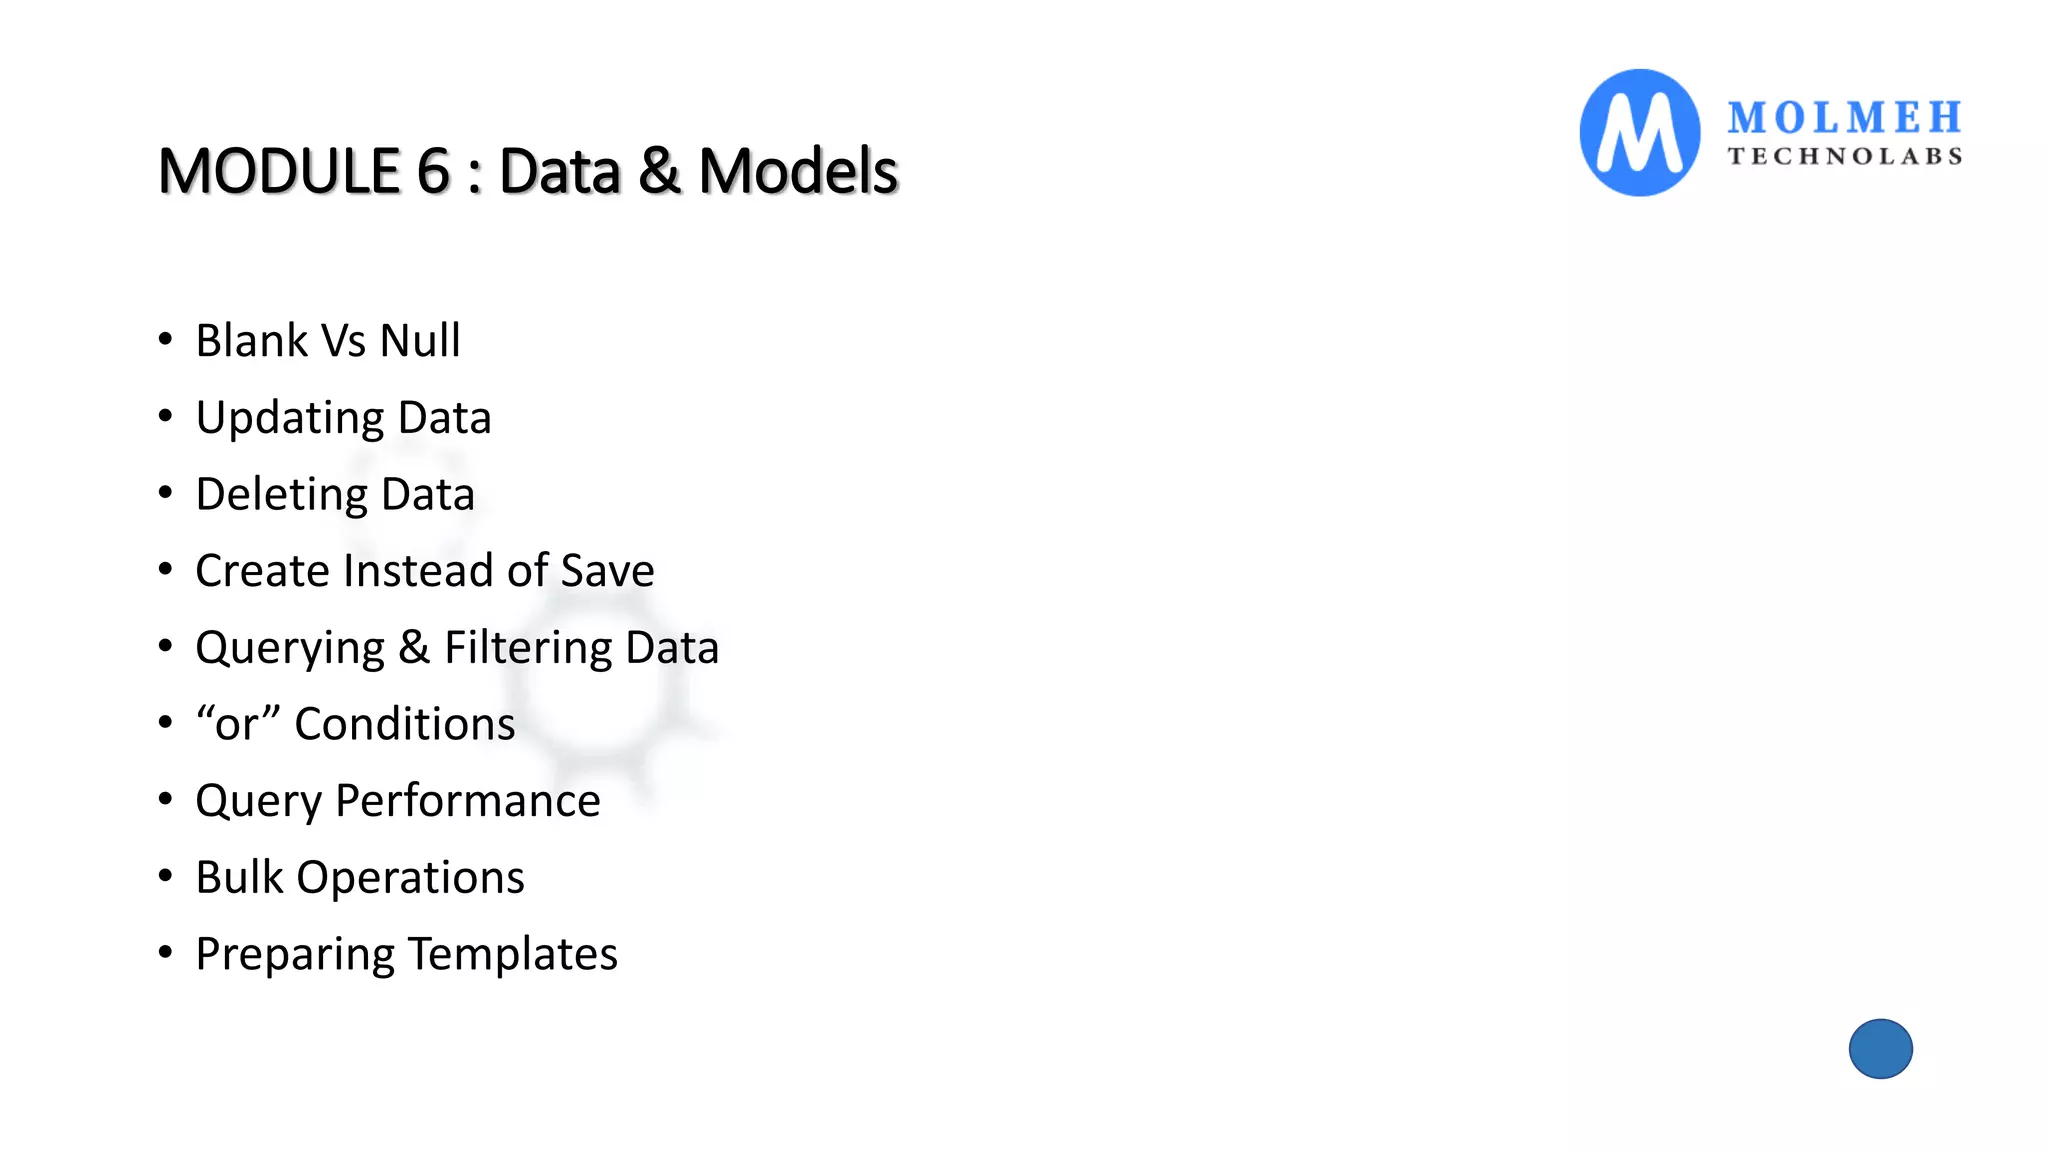Image resolution: width=2048 pixels, height=1152 pixels.
Task: Click the Preparing Templates list item
Action: click(406, 953)
